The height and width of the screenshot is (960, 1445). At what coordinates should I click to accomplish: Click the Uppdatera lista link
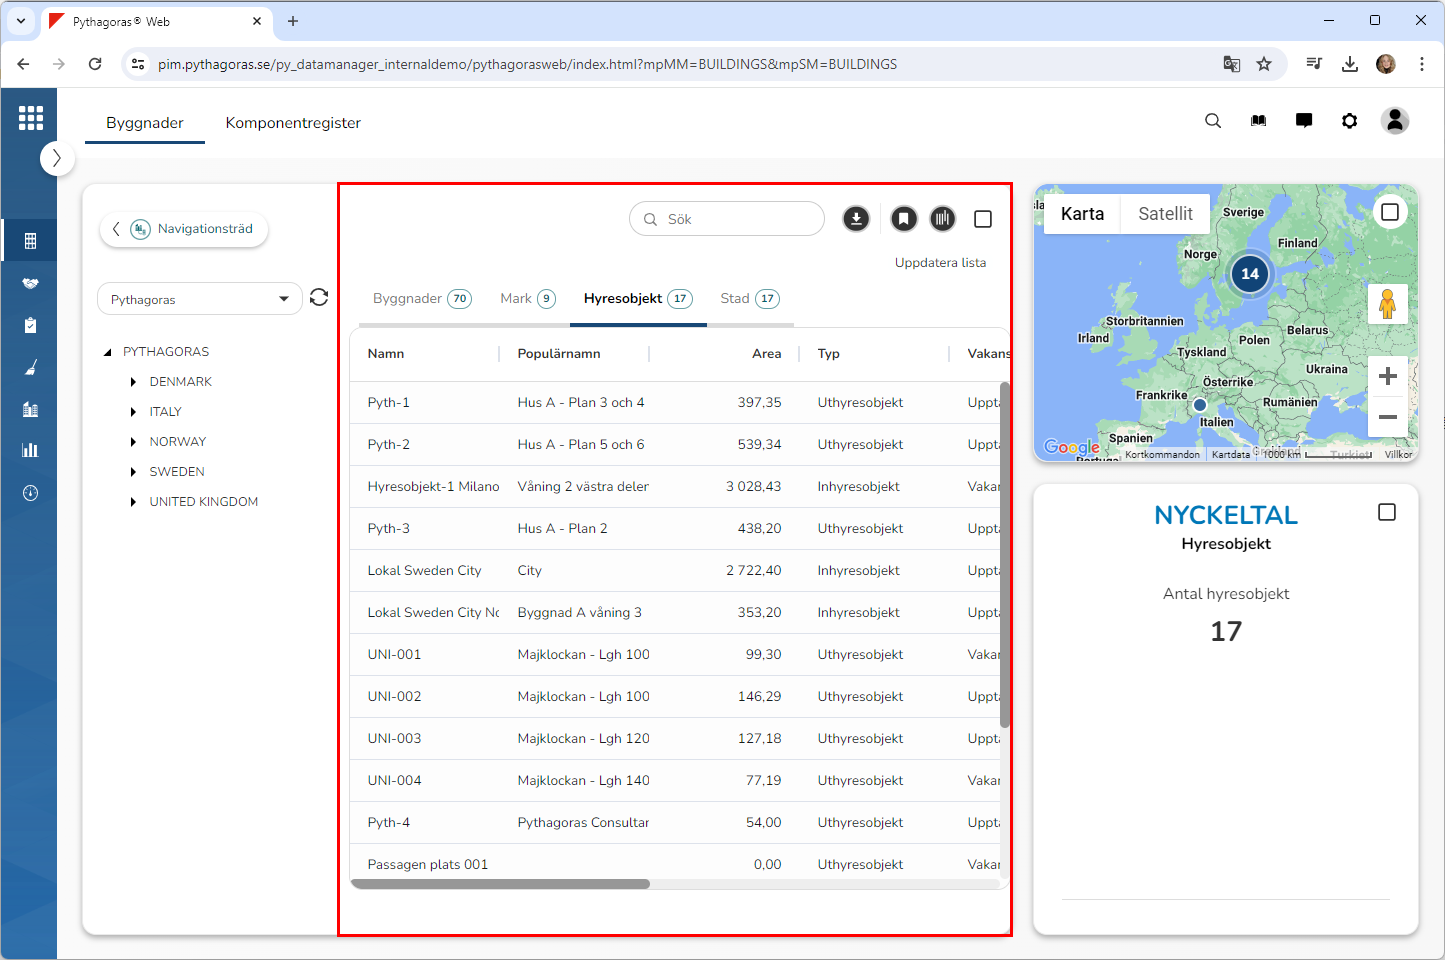pos(940,263)
